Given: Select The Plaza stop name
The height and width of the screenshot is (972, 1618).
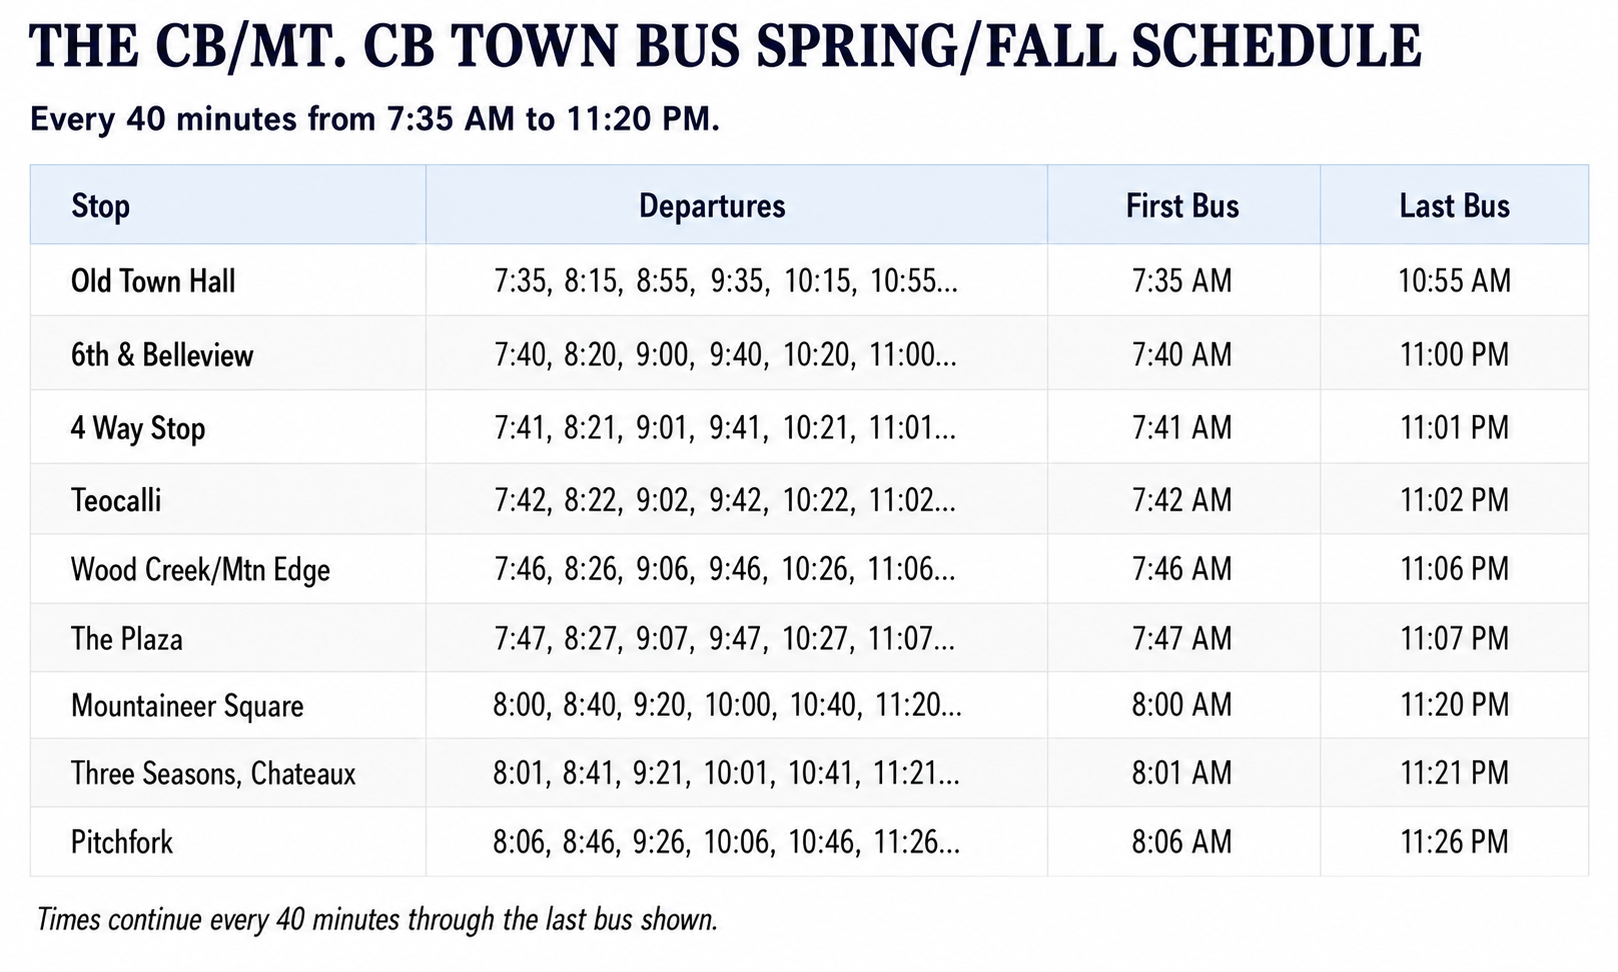Looking at the screenshot, I should (127, 638).
